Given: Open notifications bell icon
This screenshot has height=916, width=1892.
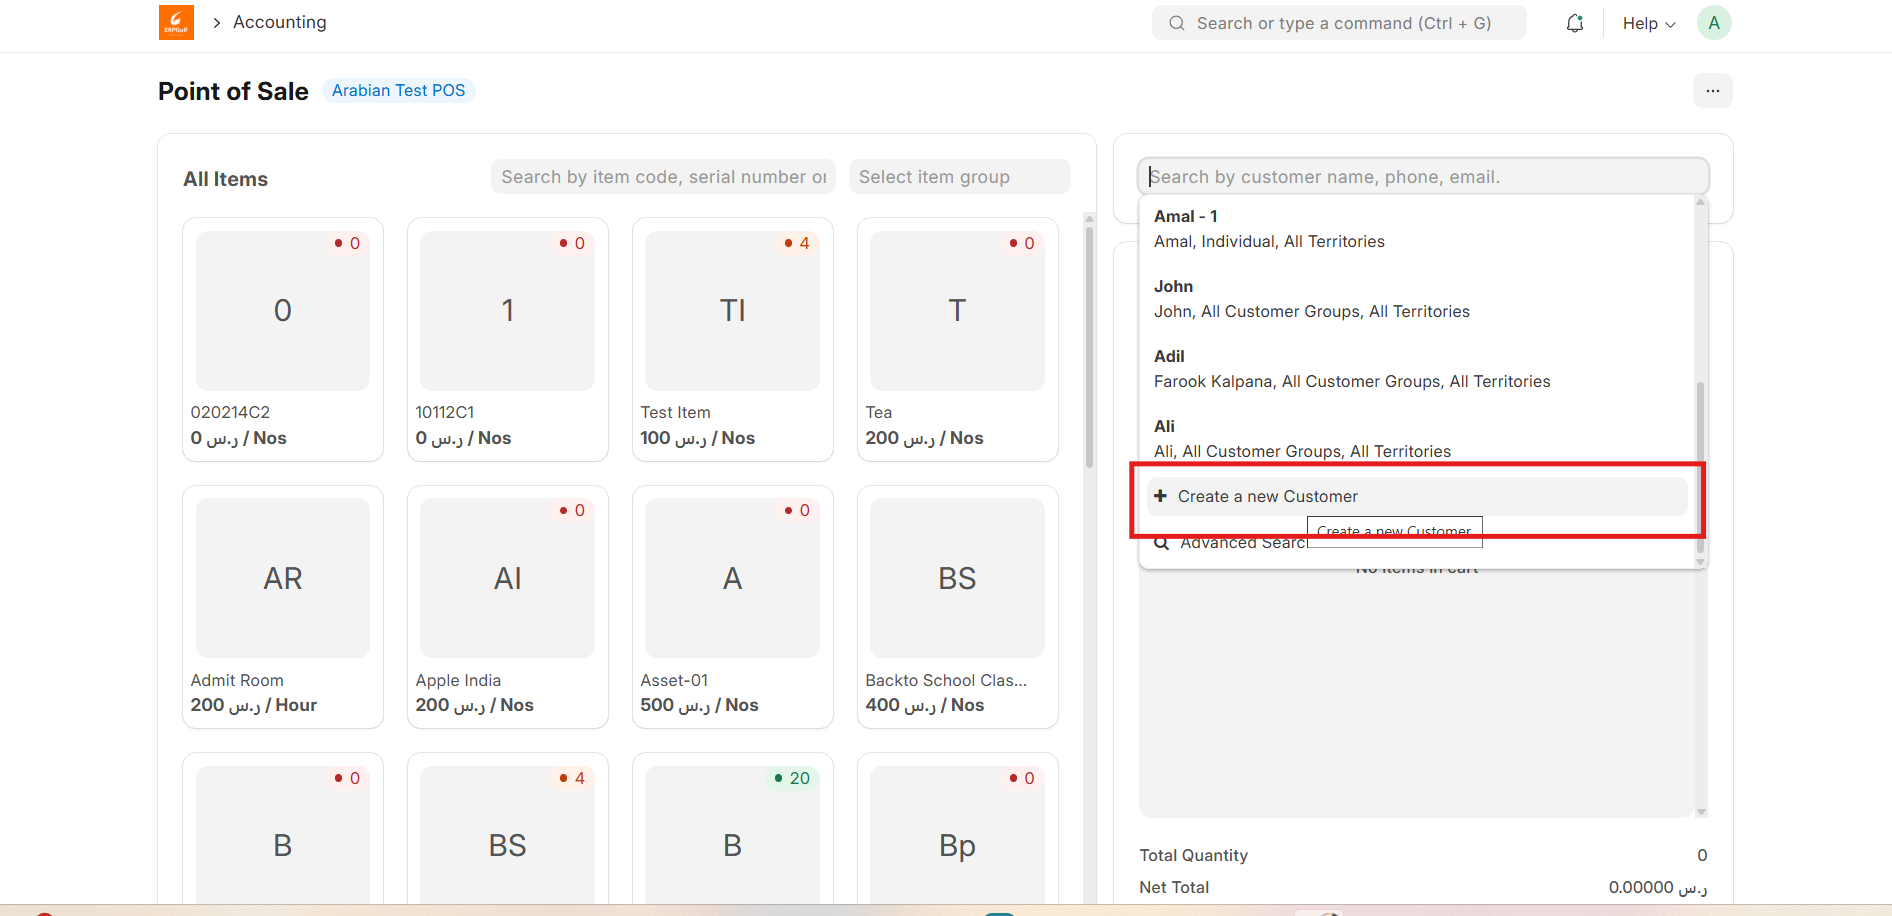Looking at the screenshot, I should (x=1575, y=23).
